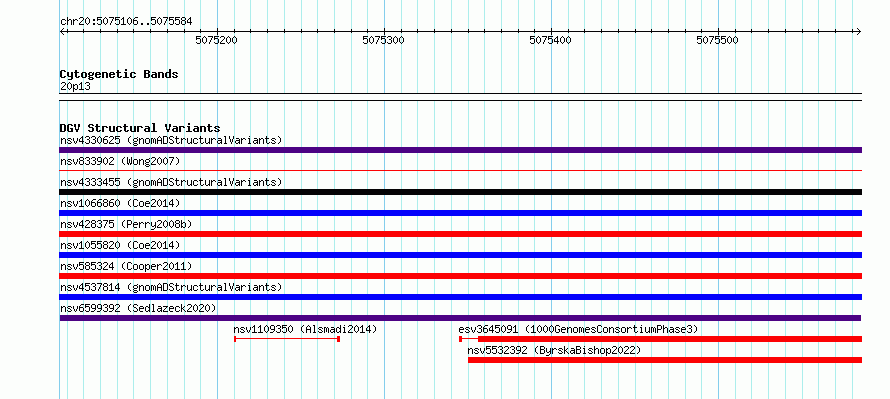Click the 5075200 ruler position
The height and width of the screenshot is (399, 890).
tap(216, 40)
